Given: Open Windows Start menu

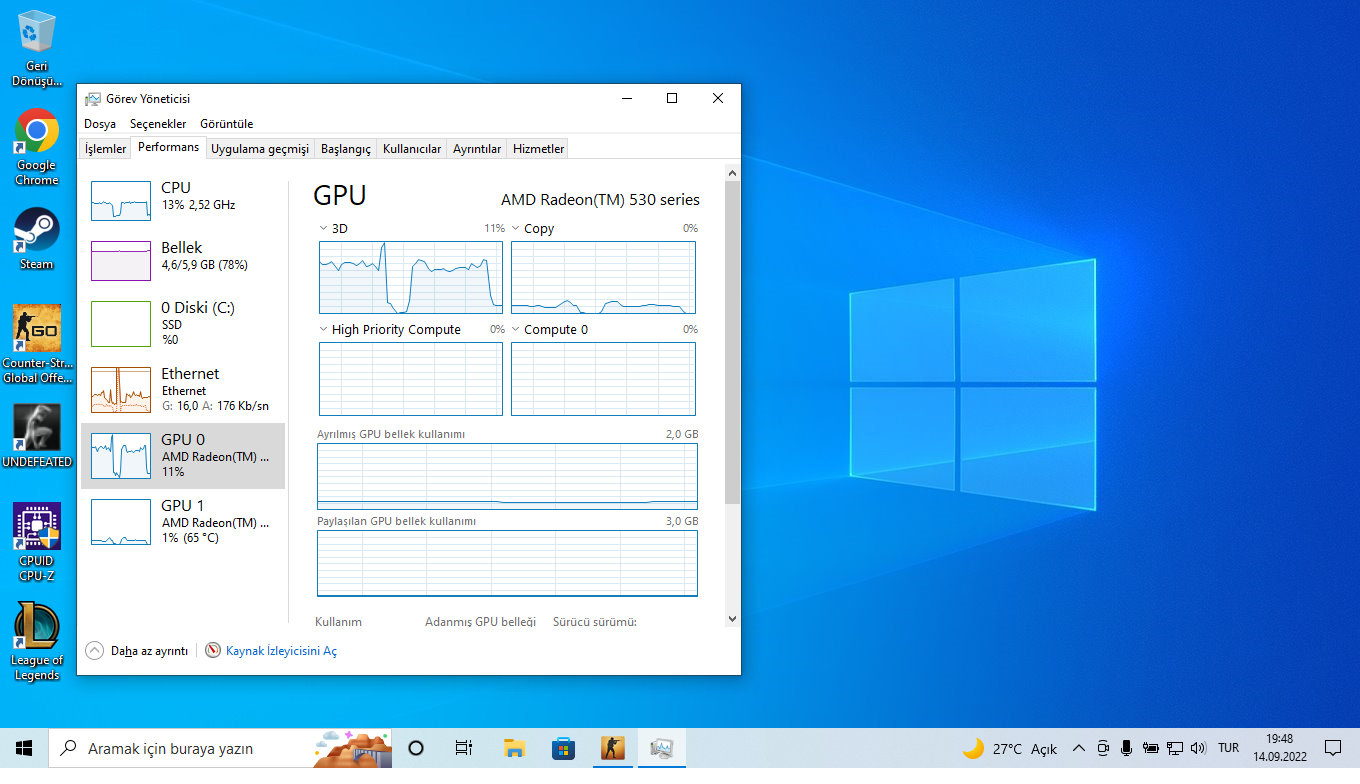Looking at the screenshot, I should 24,748.
